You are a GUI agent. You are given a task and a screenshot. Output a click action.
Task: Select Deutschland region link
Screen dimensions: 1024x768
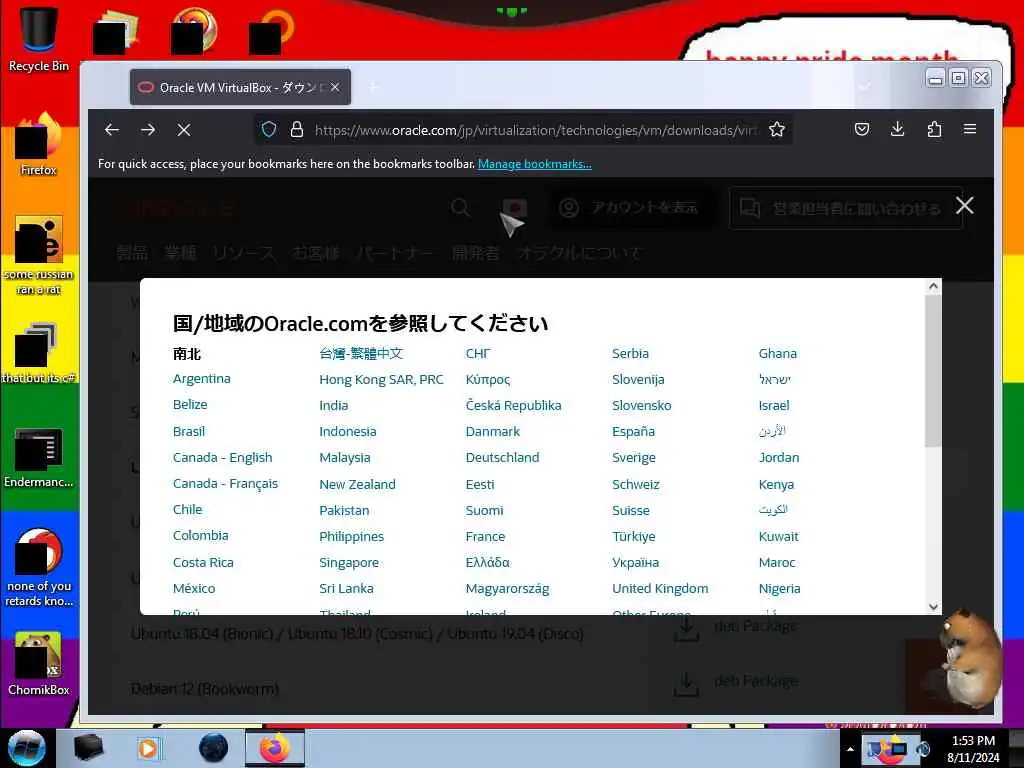502,458
